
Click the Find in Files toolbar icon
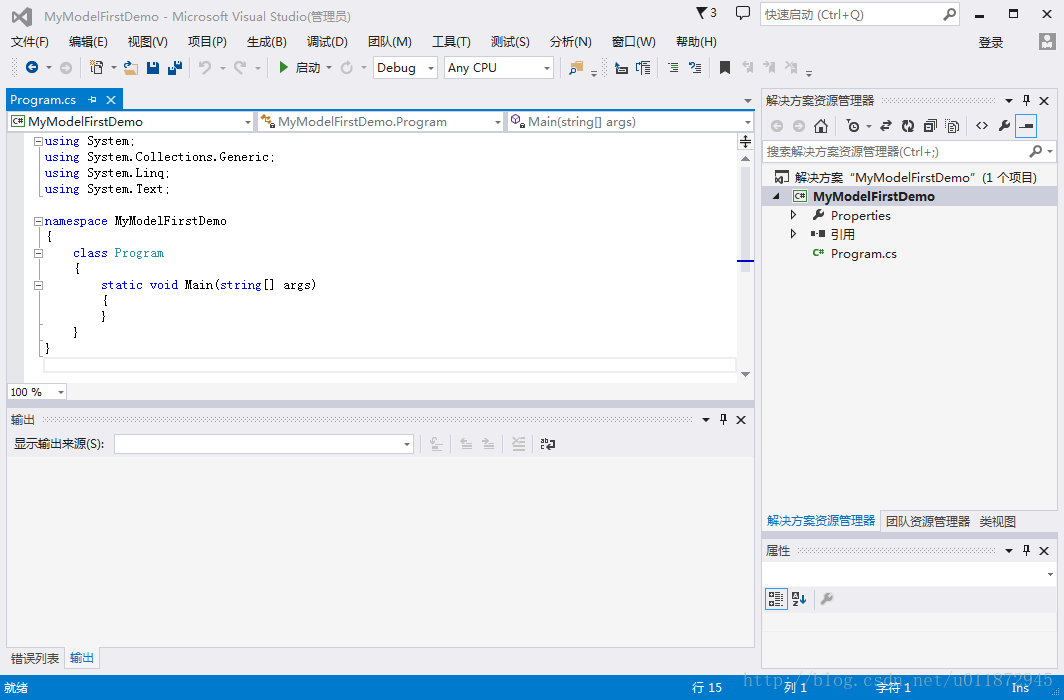tap(576, 67)
